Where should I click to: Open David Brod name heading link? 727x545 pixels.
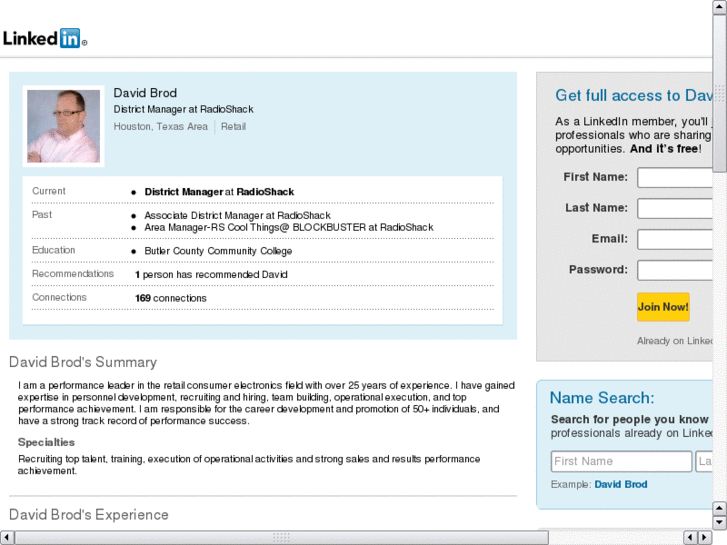click(x=145, y=93)
